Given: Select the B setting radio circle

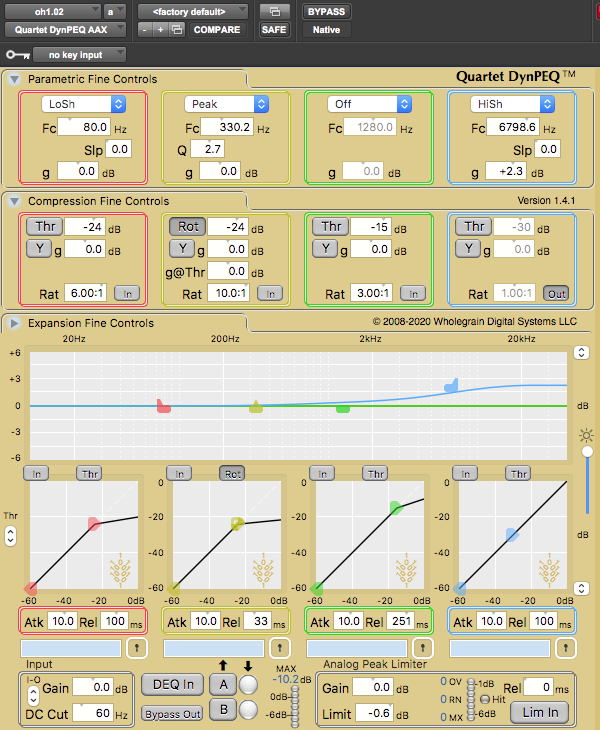Looking at the screenshot, I should click(x=248, y=710).
